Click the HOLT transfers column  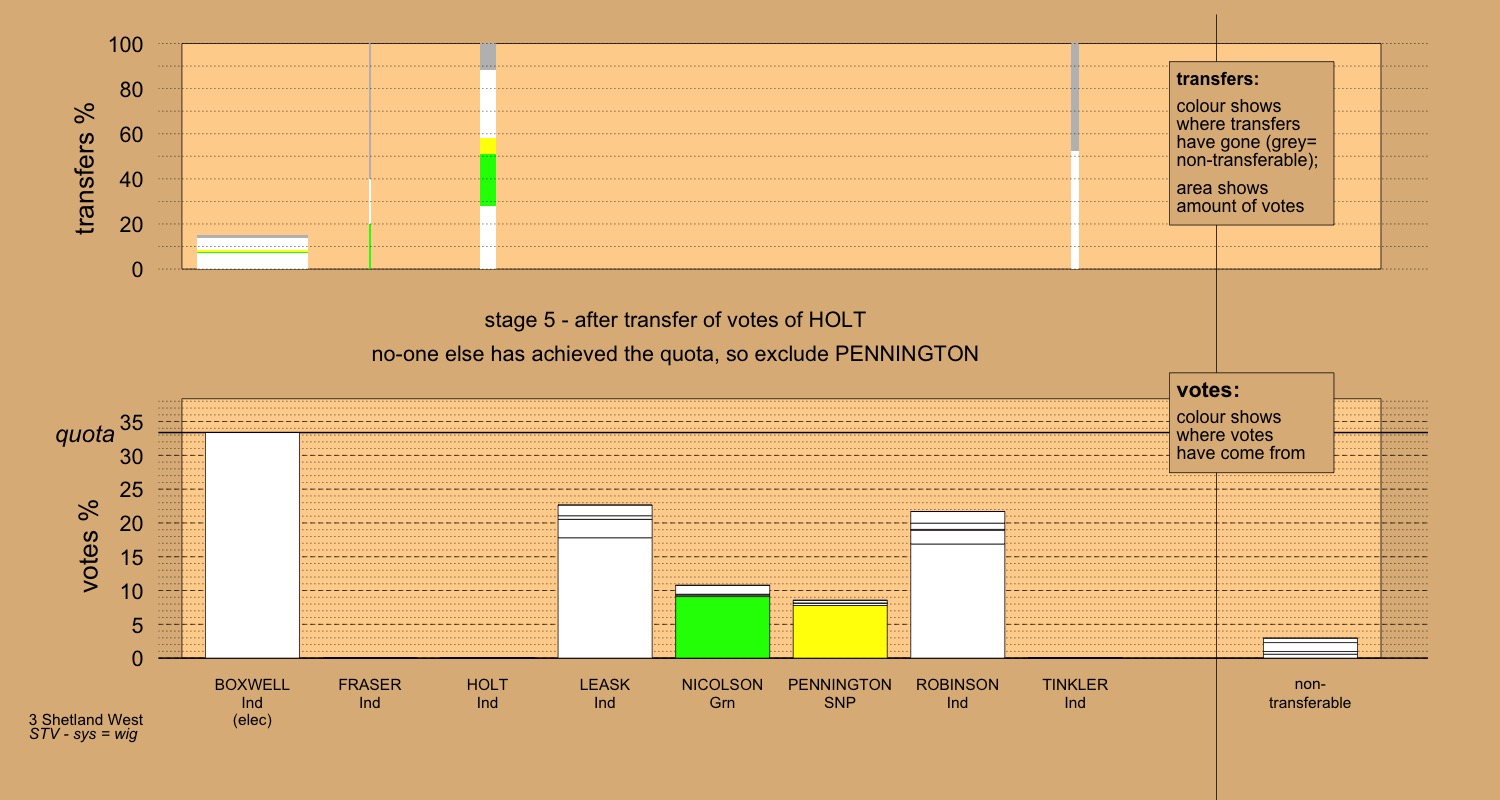488,156
